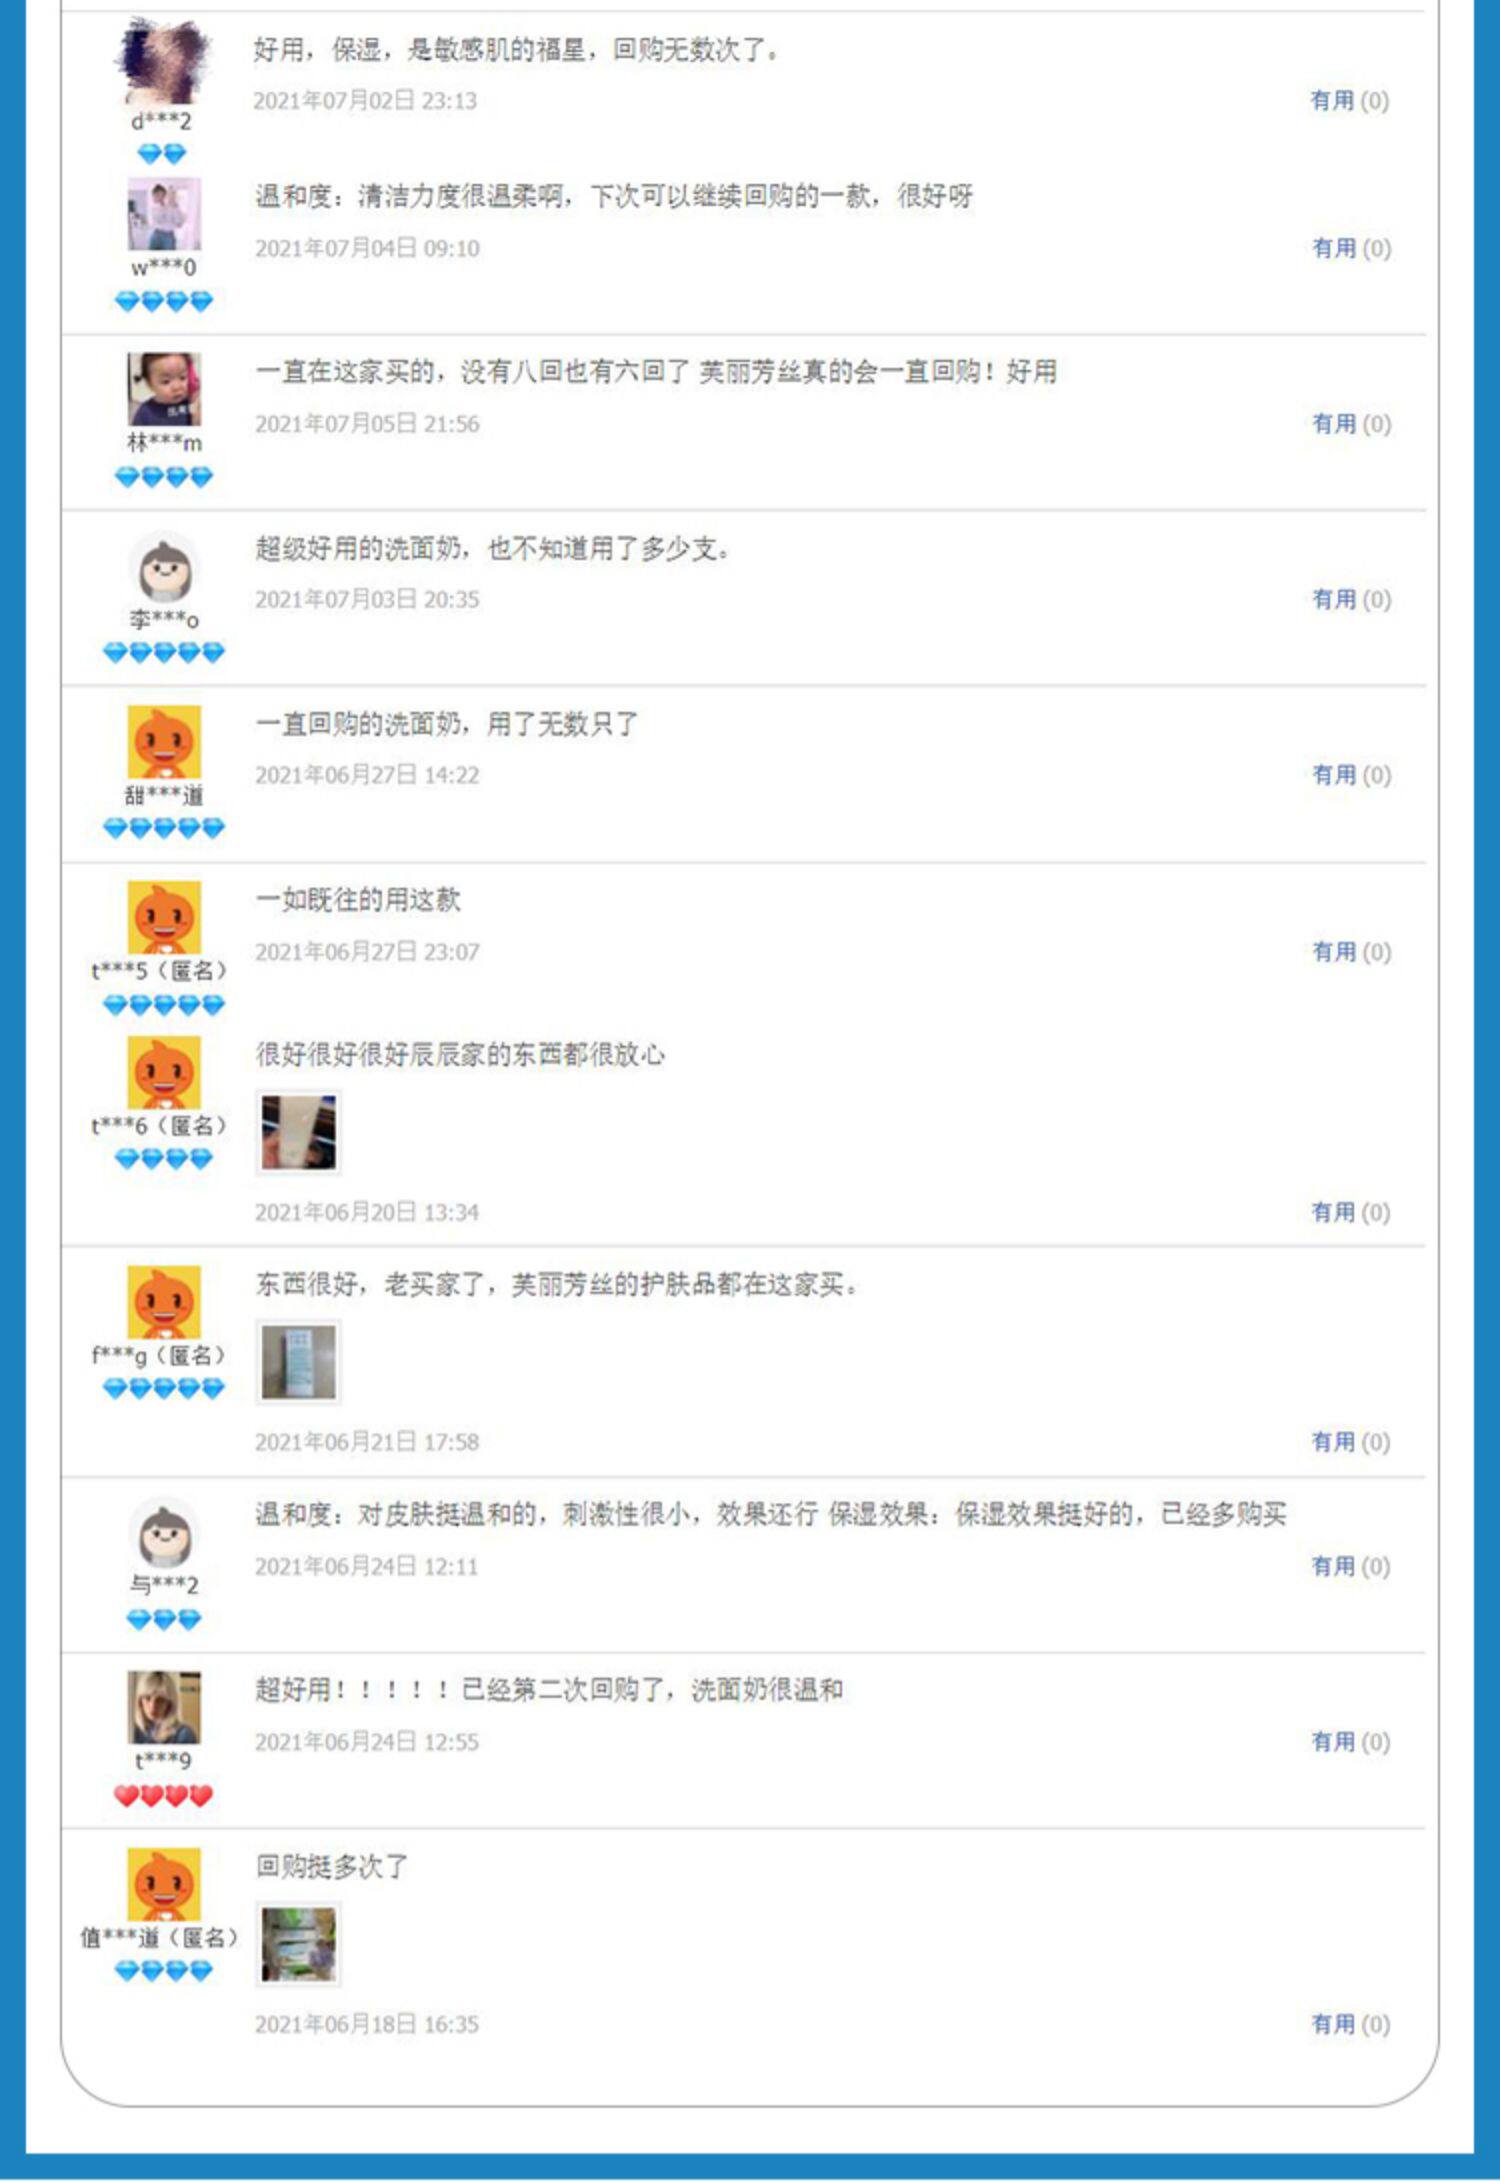Screen dimensions: 1500x2182
Task: Click mascot avatar of 值***道
Action: pos(164,1884)
